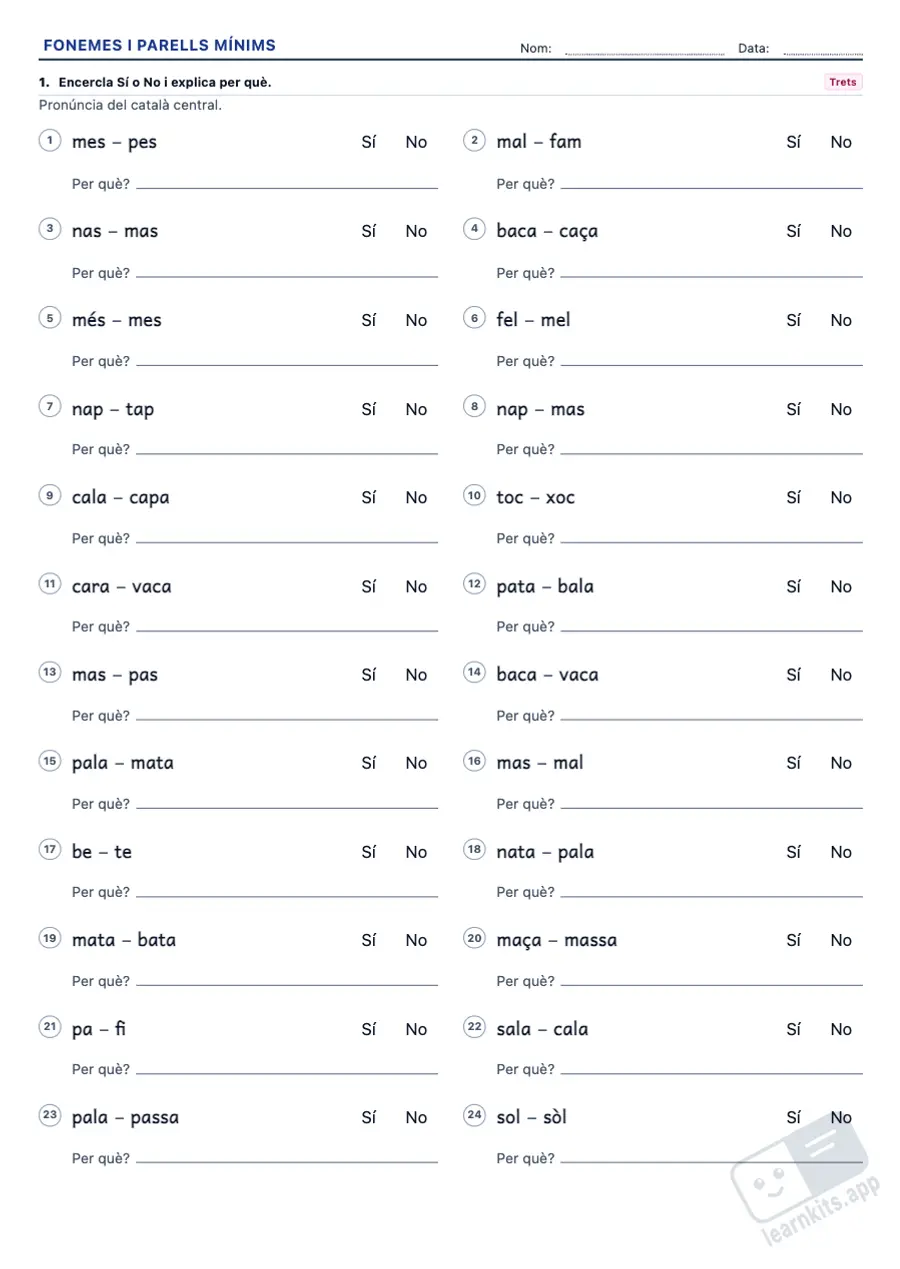Click the Fonemes i parells mínims title
The height and width of the screenshot is (1269, 900).
click(x=160, y=46)
